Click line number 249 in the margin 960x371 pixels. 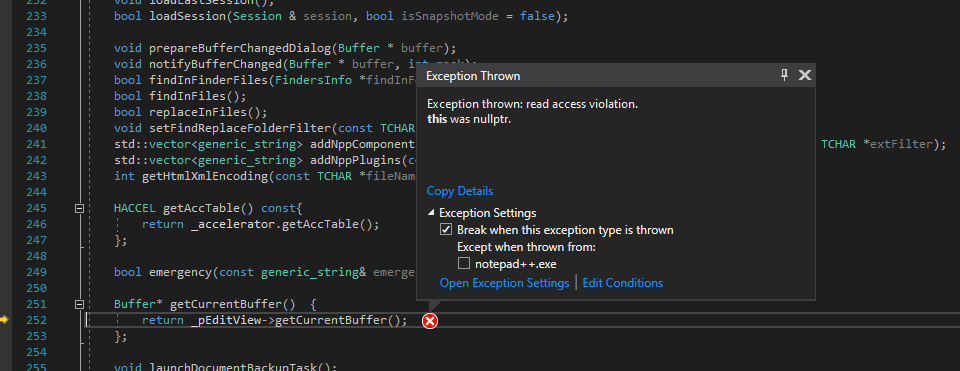37,272
